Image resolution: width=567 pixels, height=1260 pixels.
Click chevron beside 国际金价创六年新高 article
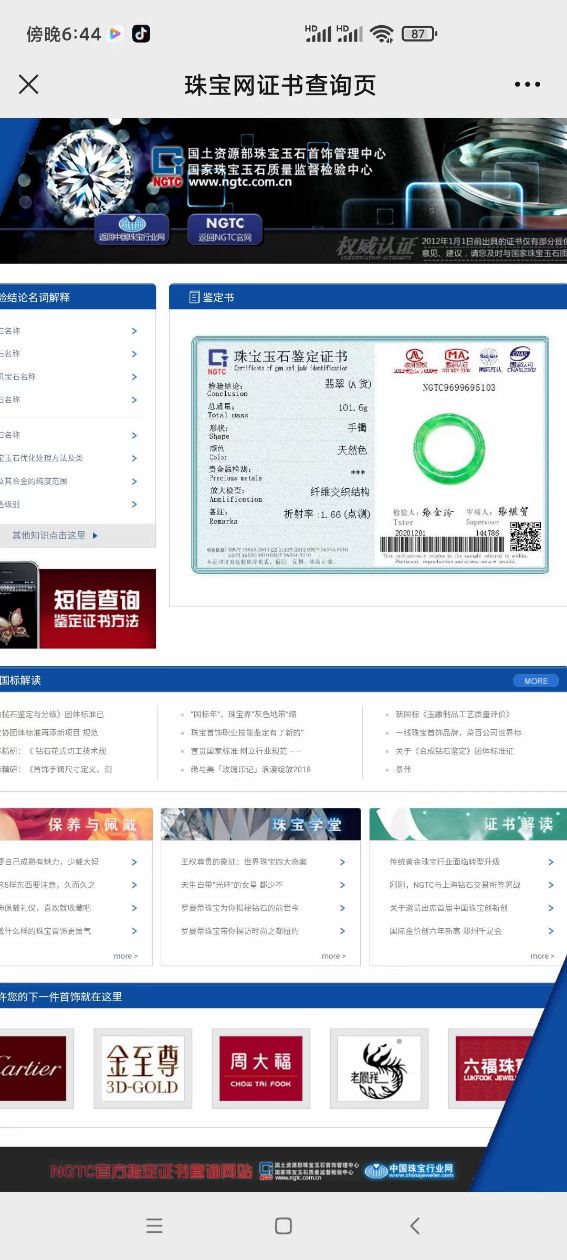550,931
